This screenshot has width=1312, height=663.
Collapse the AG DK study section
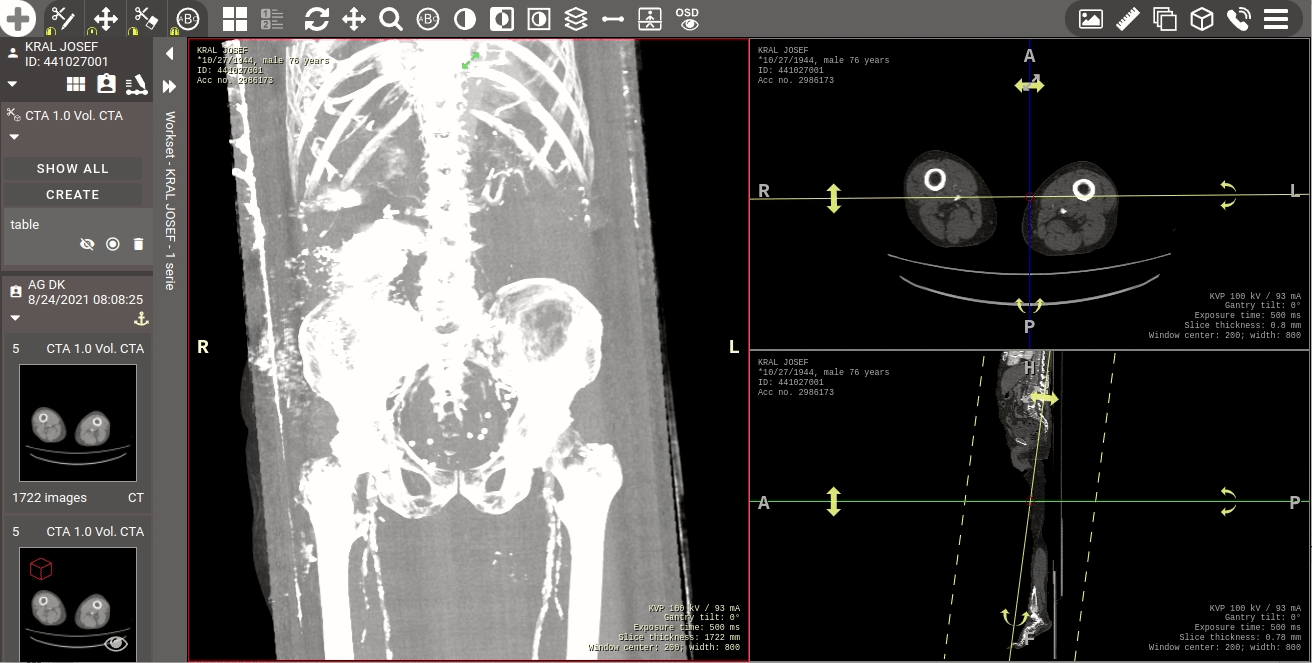[x=15, y=318]
